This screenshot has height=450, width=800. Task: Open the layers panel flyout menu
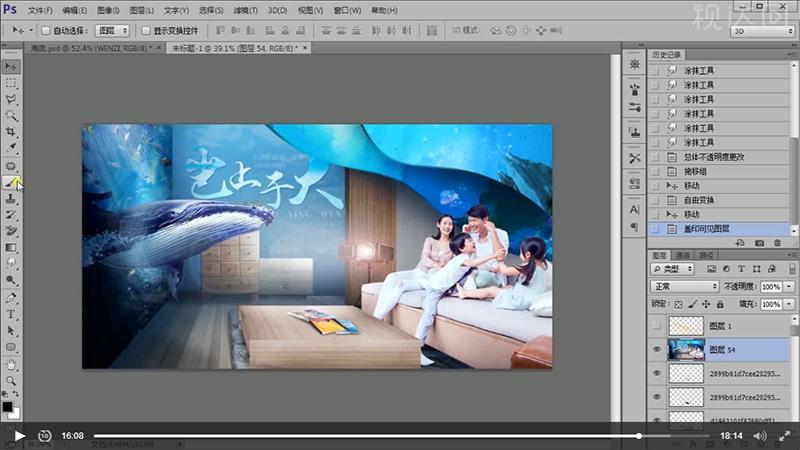point(792,255)
